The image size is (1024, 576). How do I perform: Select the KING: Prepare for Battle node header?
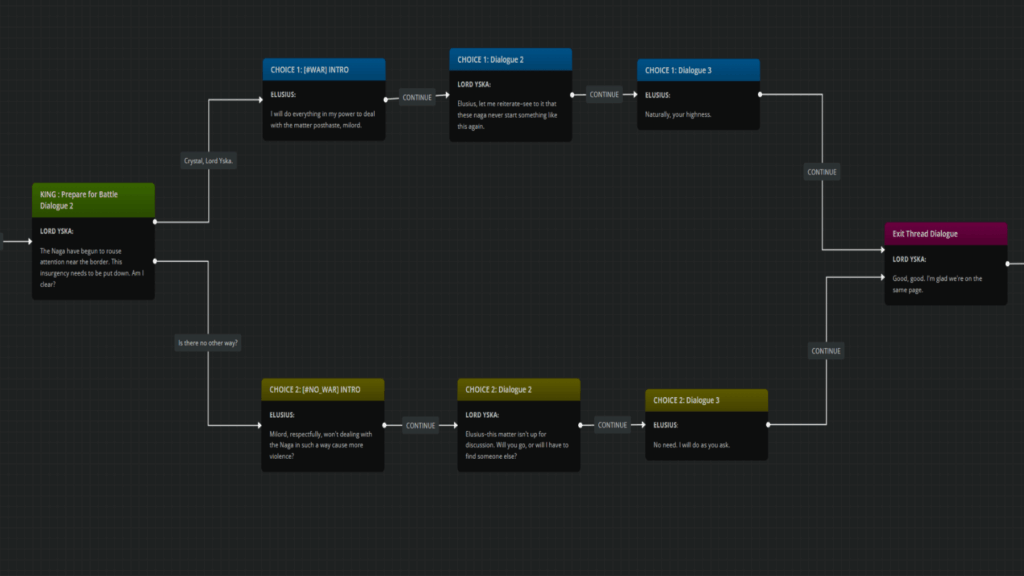93,199
